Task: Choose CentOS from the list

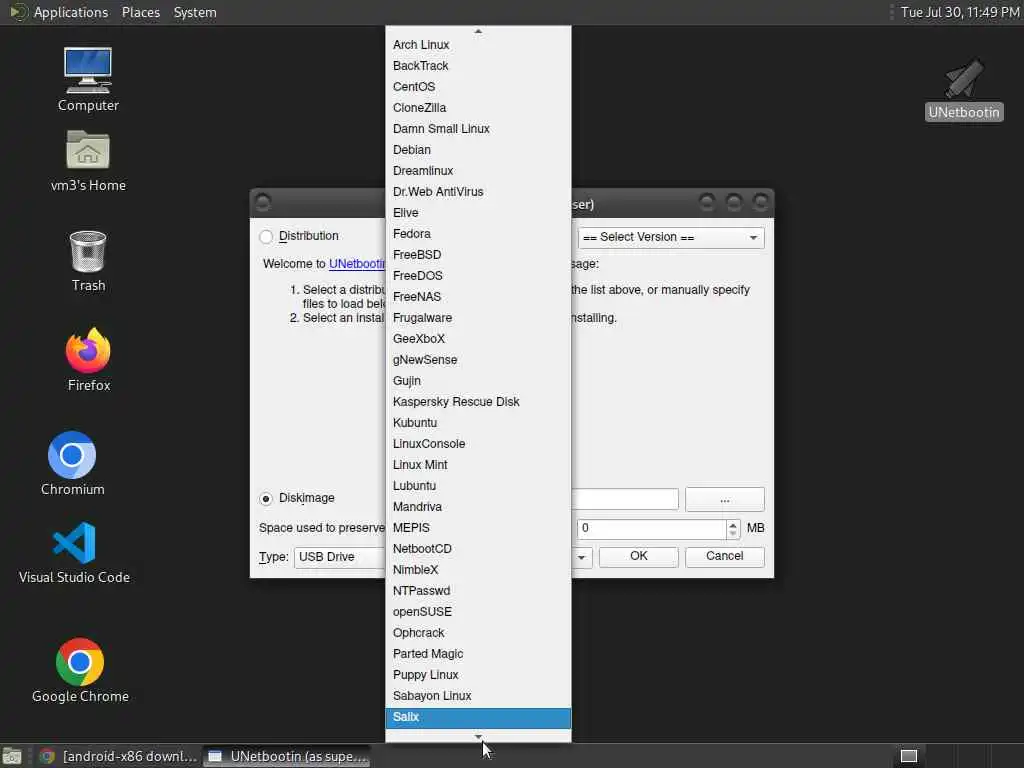Action: [x=478, y=87]
